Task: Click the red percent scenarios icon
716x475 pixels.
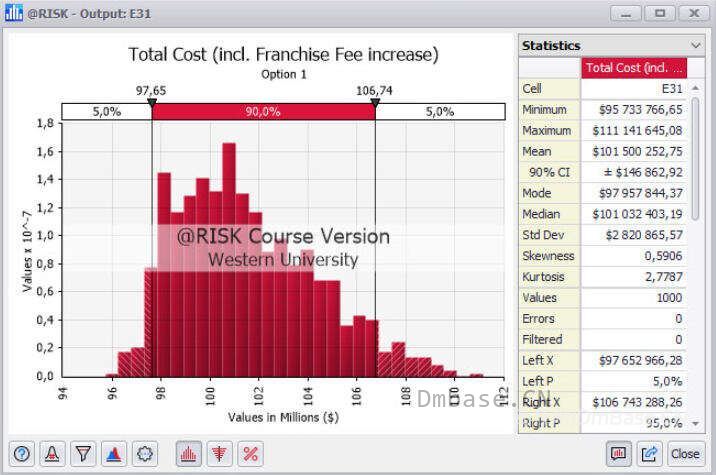Action: point(250,454)
